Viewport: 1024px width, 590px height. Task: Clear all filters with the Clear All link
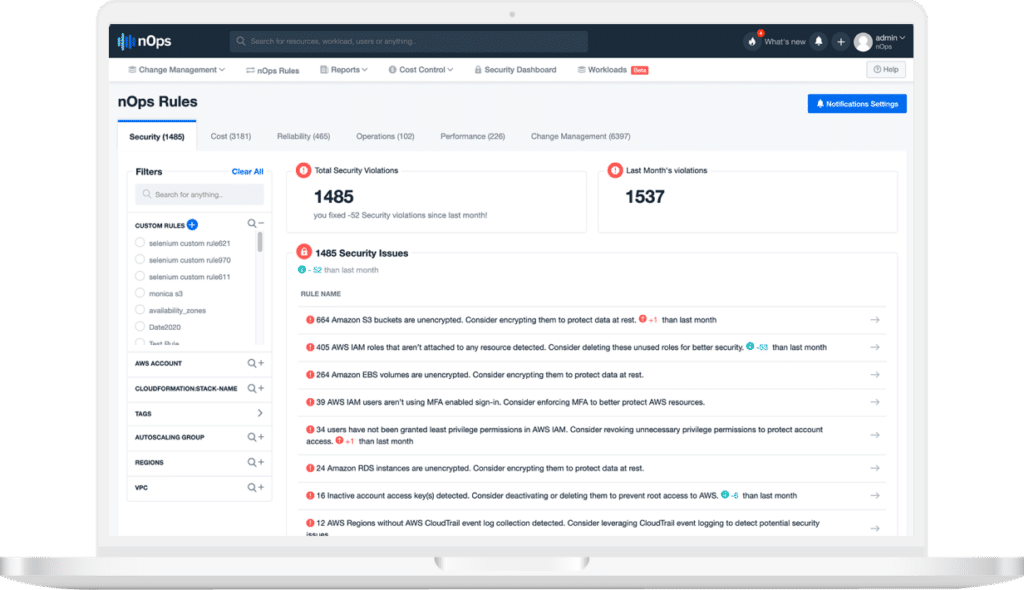(247, 171)
